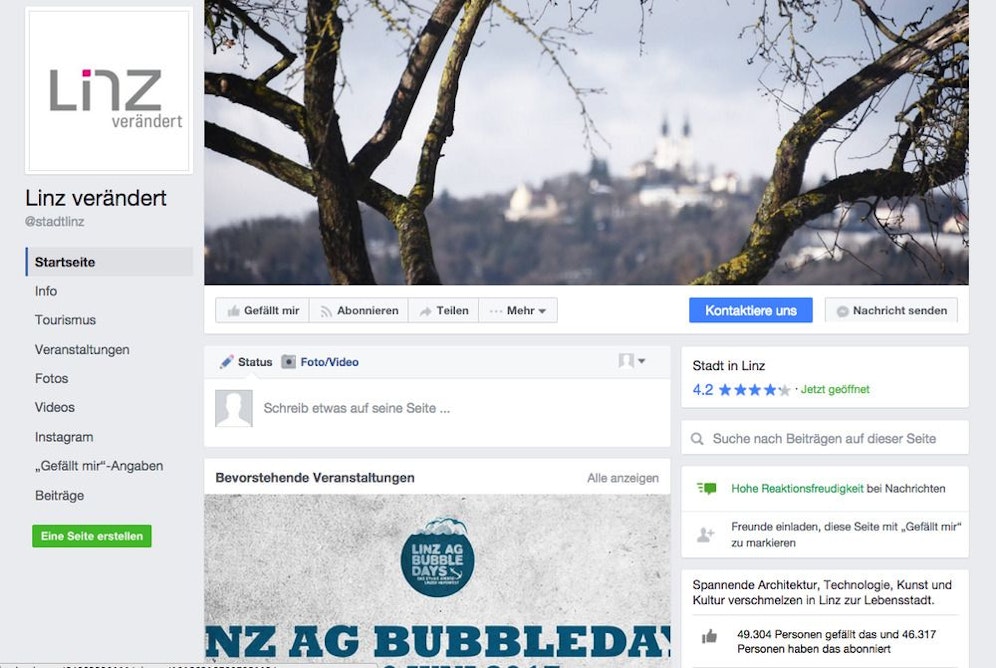
Task: Click the thumbs-up Gefällt mir button
Action: (x=262, y=311)
